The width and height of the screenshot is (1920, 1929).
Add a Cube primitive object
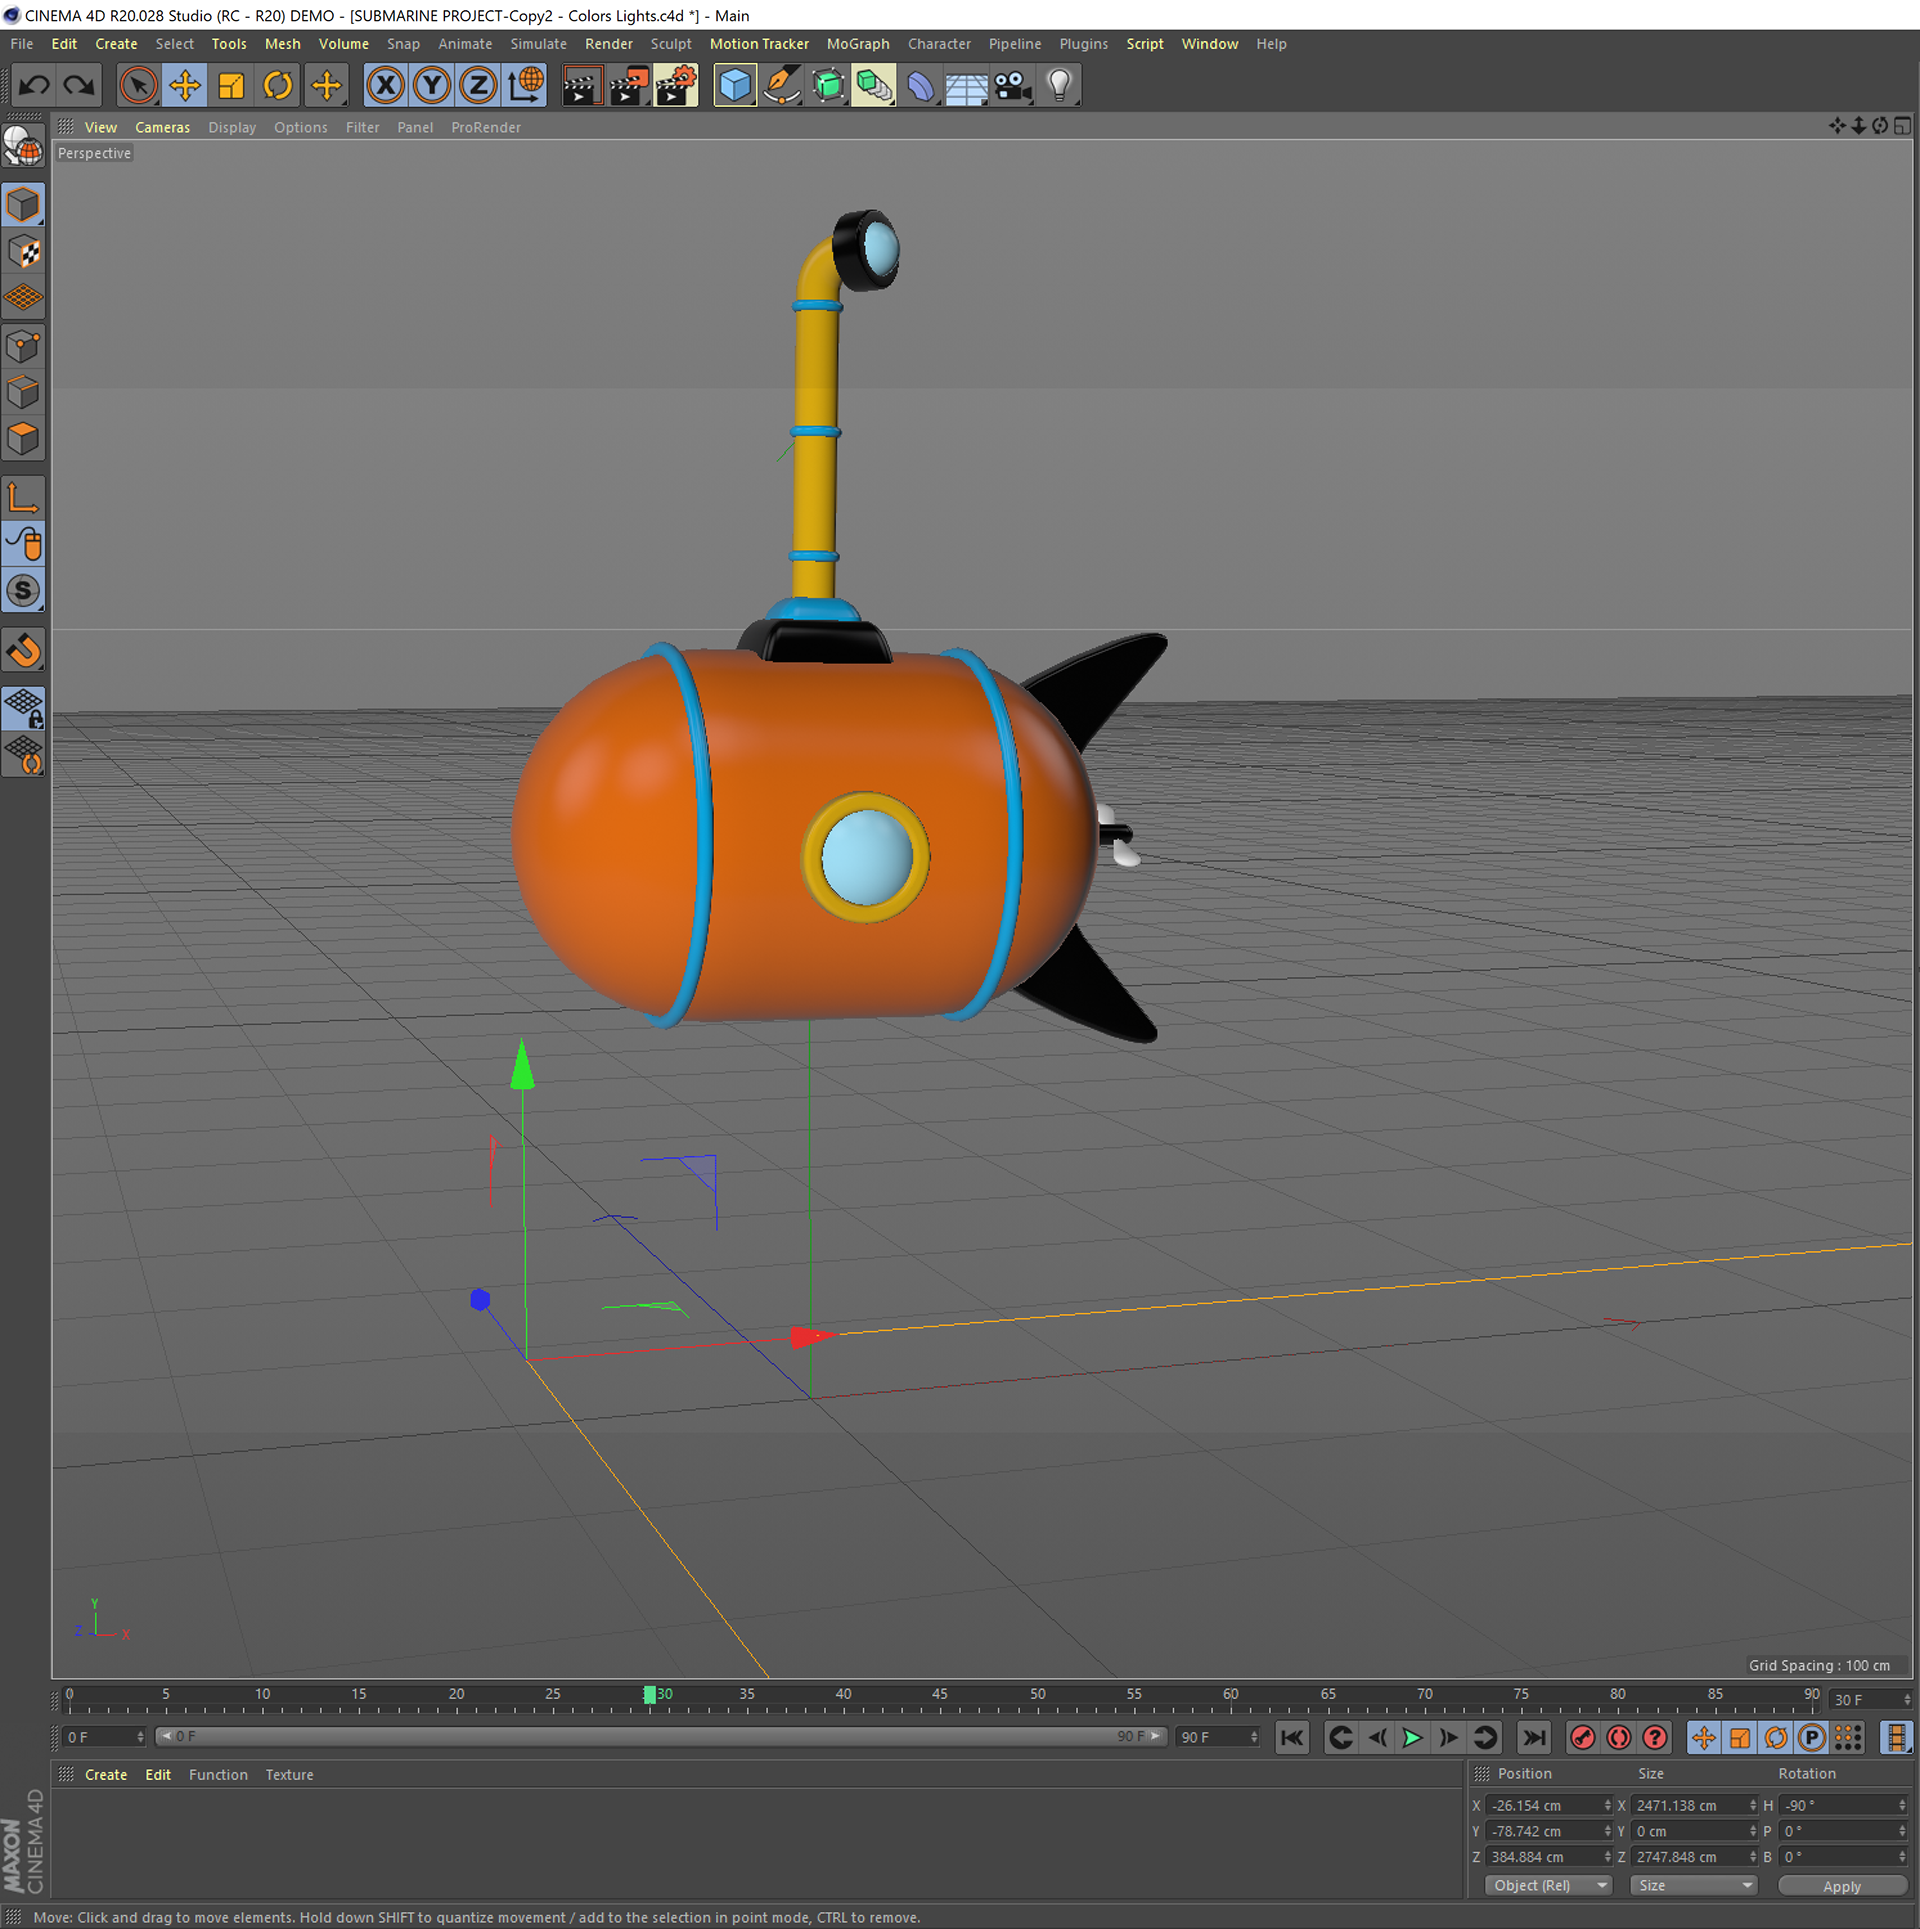pyautogui.click(x=735, y=86)
